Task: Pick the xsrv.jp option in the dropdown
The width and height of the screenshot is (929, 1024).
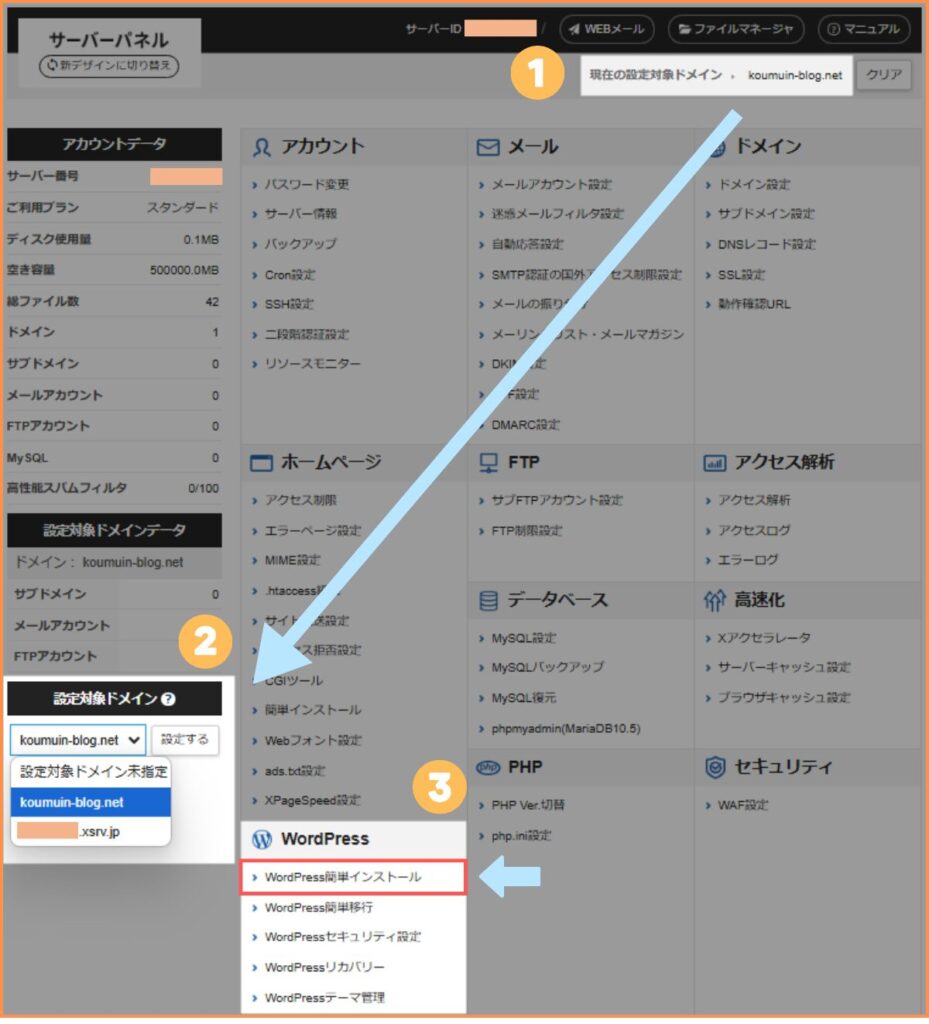Action: click(91, 832)
